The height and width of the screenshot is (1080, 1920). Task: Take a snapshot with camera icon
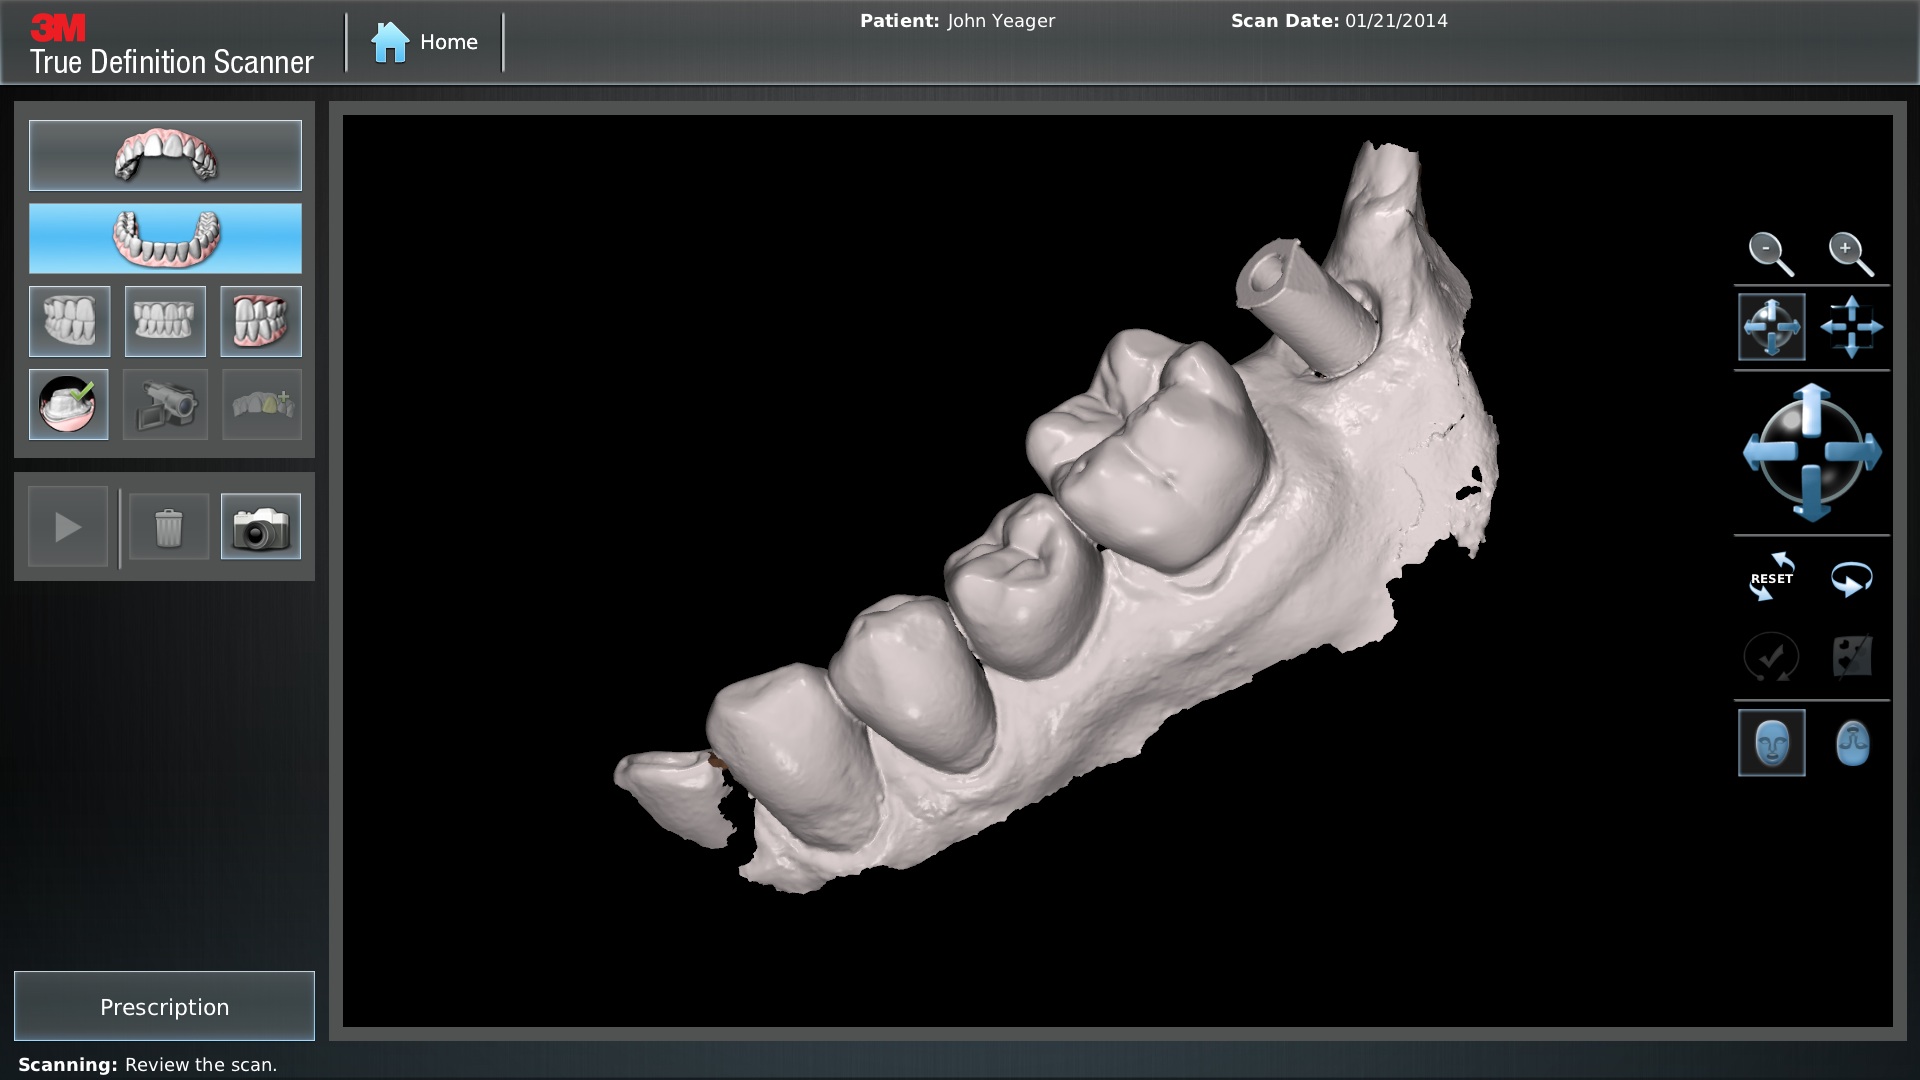pos(260,527)
